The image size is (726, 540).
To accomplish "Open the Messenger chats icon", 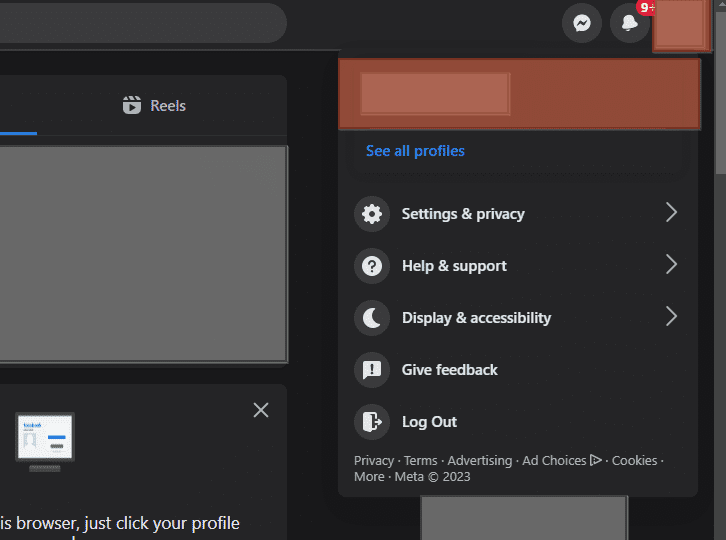I will click(582, 23).
